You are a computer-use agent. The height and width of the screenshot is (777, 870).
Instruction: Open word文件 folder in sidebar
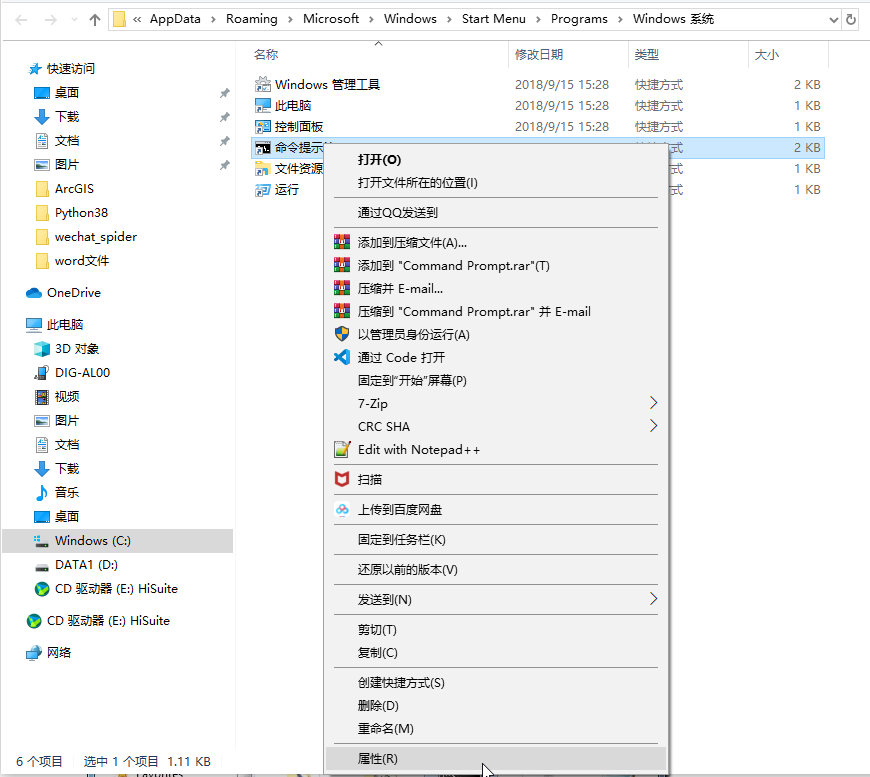pos(82,261)
